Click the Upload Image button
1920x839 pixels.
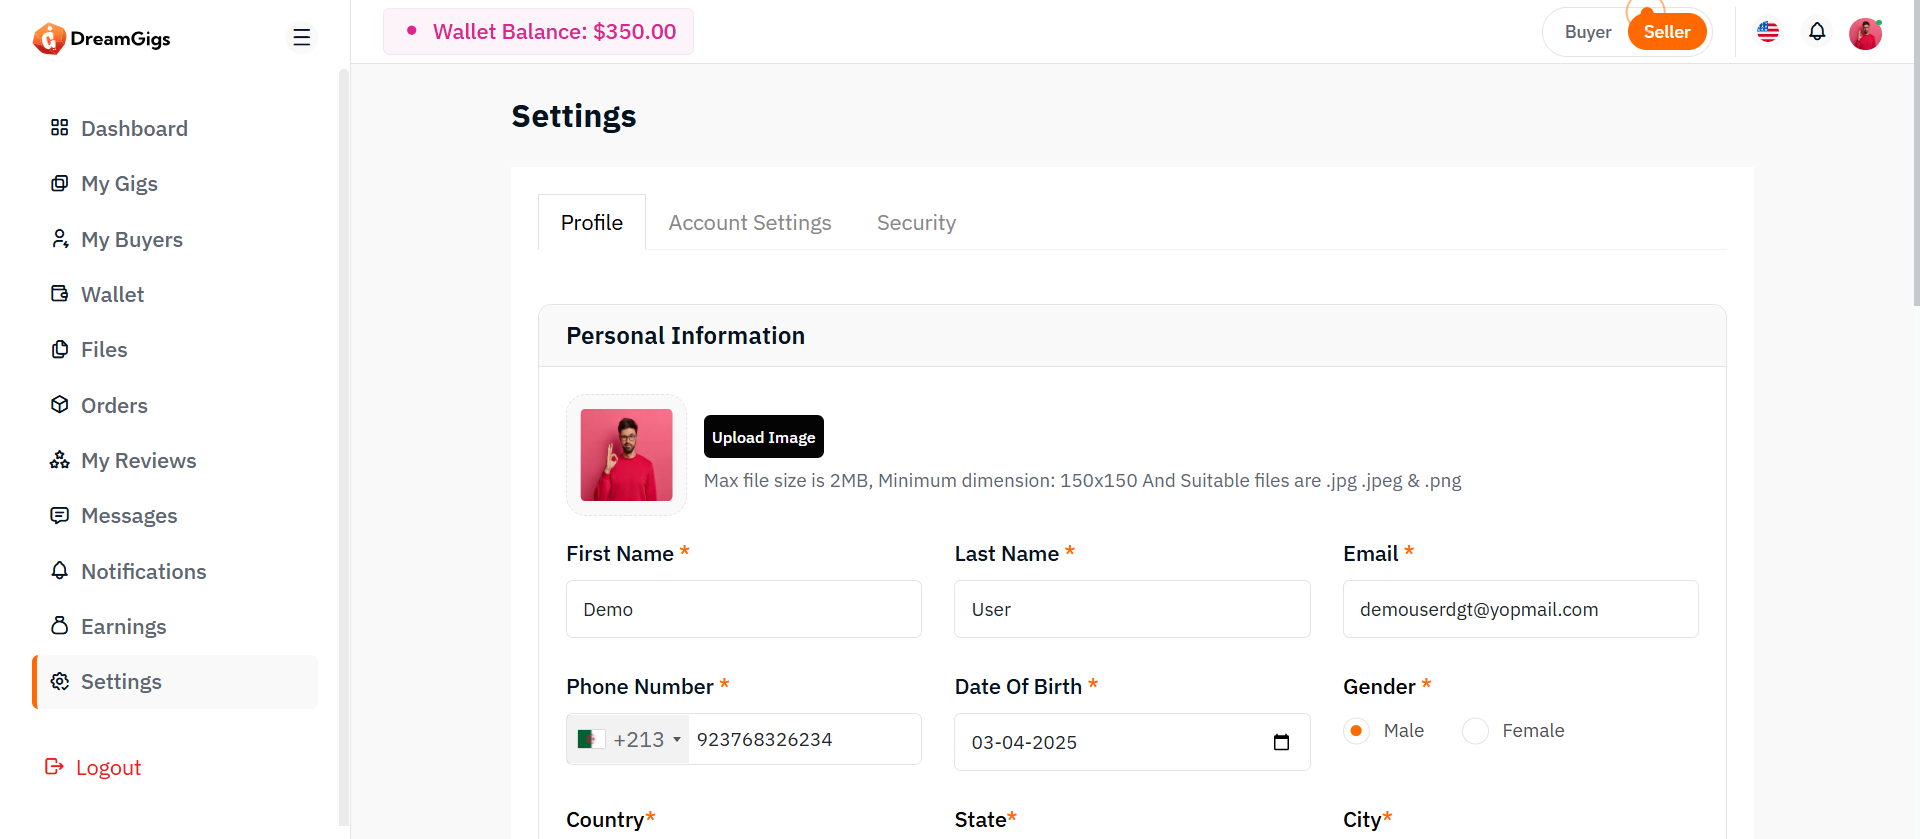point(764,437)
